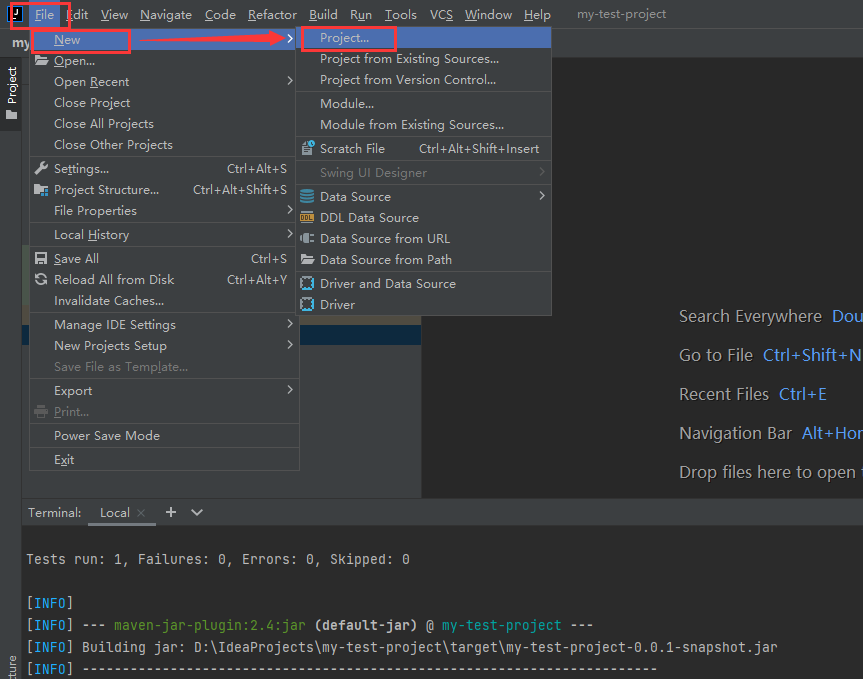Open the Project tool window from left sidebar
The height and width of the screenshot is (679, 863).
pyautogui.click(x=12, y=88)
